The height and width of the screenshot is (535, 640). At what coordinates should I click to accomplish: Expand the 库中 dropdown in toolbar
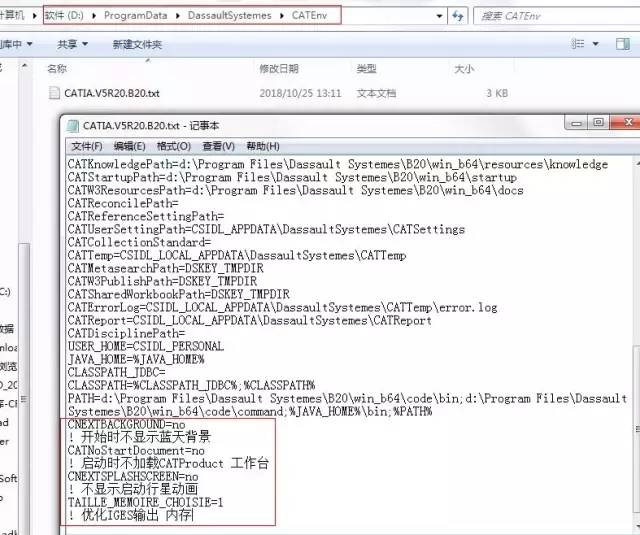click(x=18, y=44)
